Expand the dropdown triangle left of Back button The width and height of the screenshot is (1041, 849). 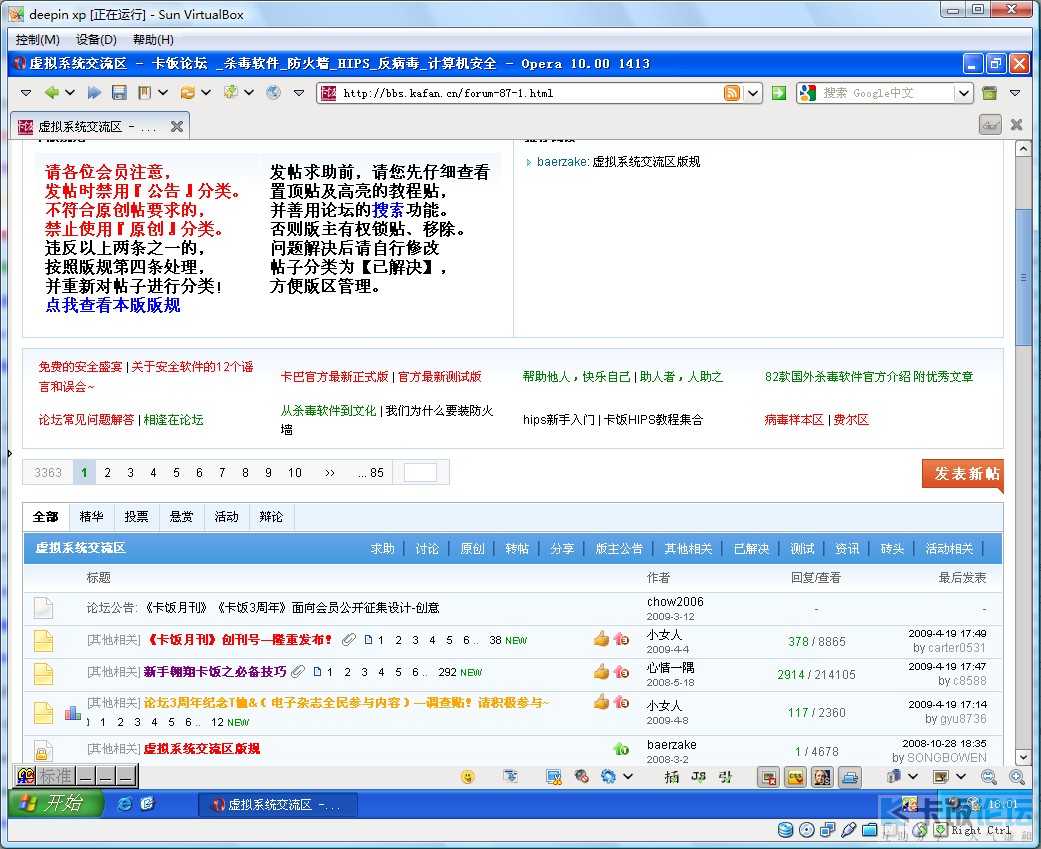coord(26,93)
